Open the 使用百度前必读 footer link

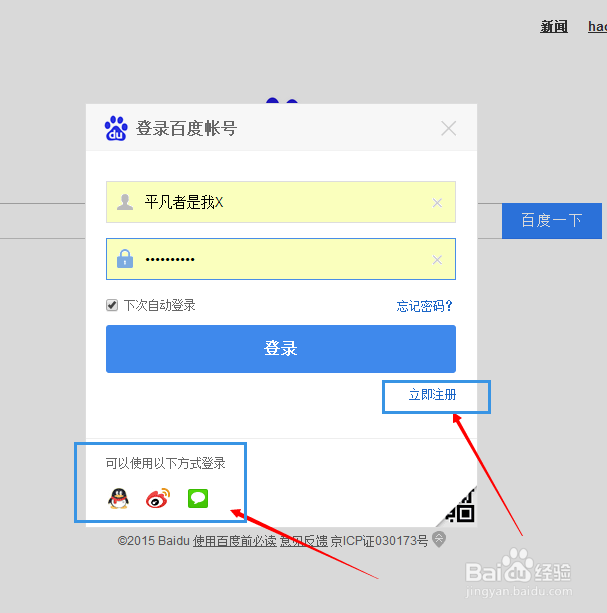pos(235,541)
